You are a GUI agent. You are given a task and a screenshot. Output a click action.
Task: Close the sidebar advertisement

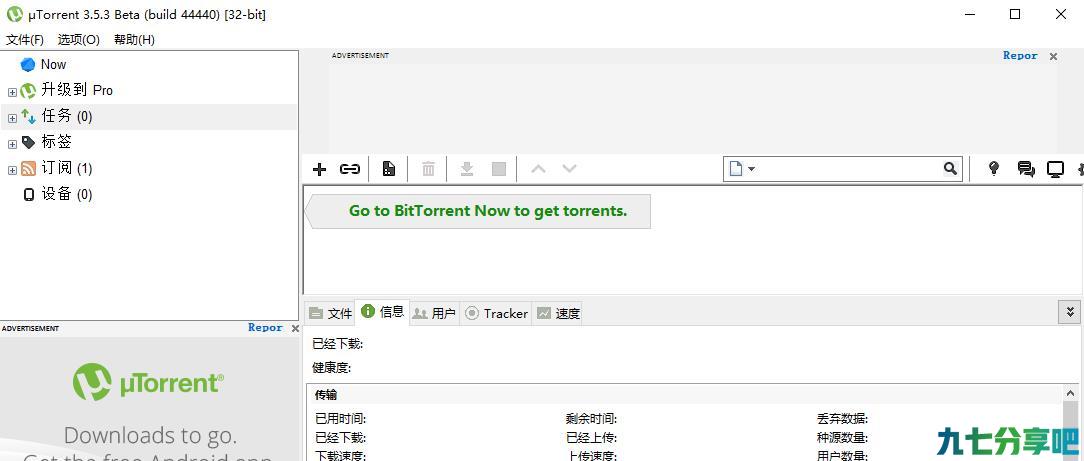tap(295, 328)
